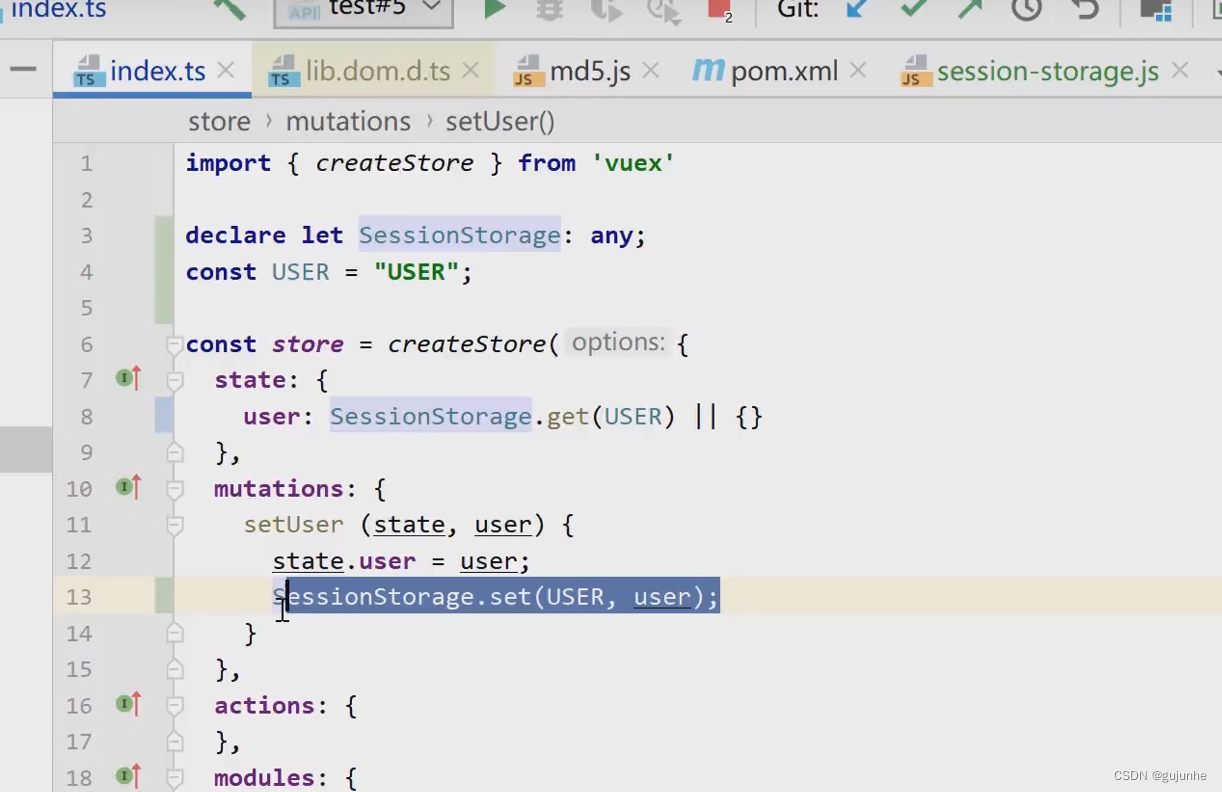
Task: Click line number 12 in the gutter
Action: (x=80, y=561)
